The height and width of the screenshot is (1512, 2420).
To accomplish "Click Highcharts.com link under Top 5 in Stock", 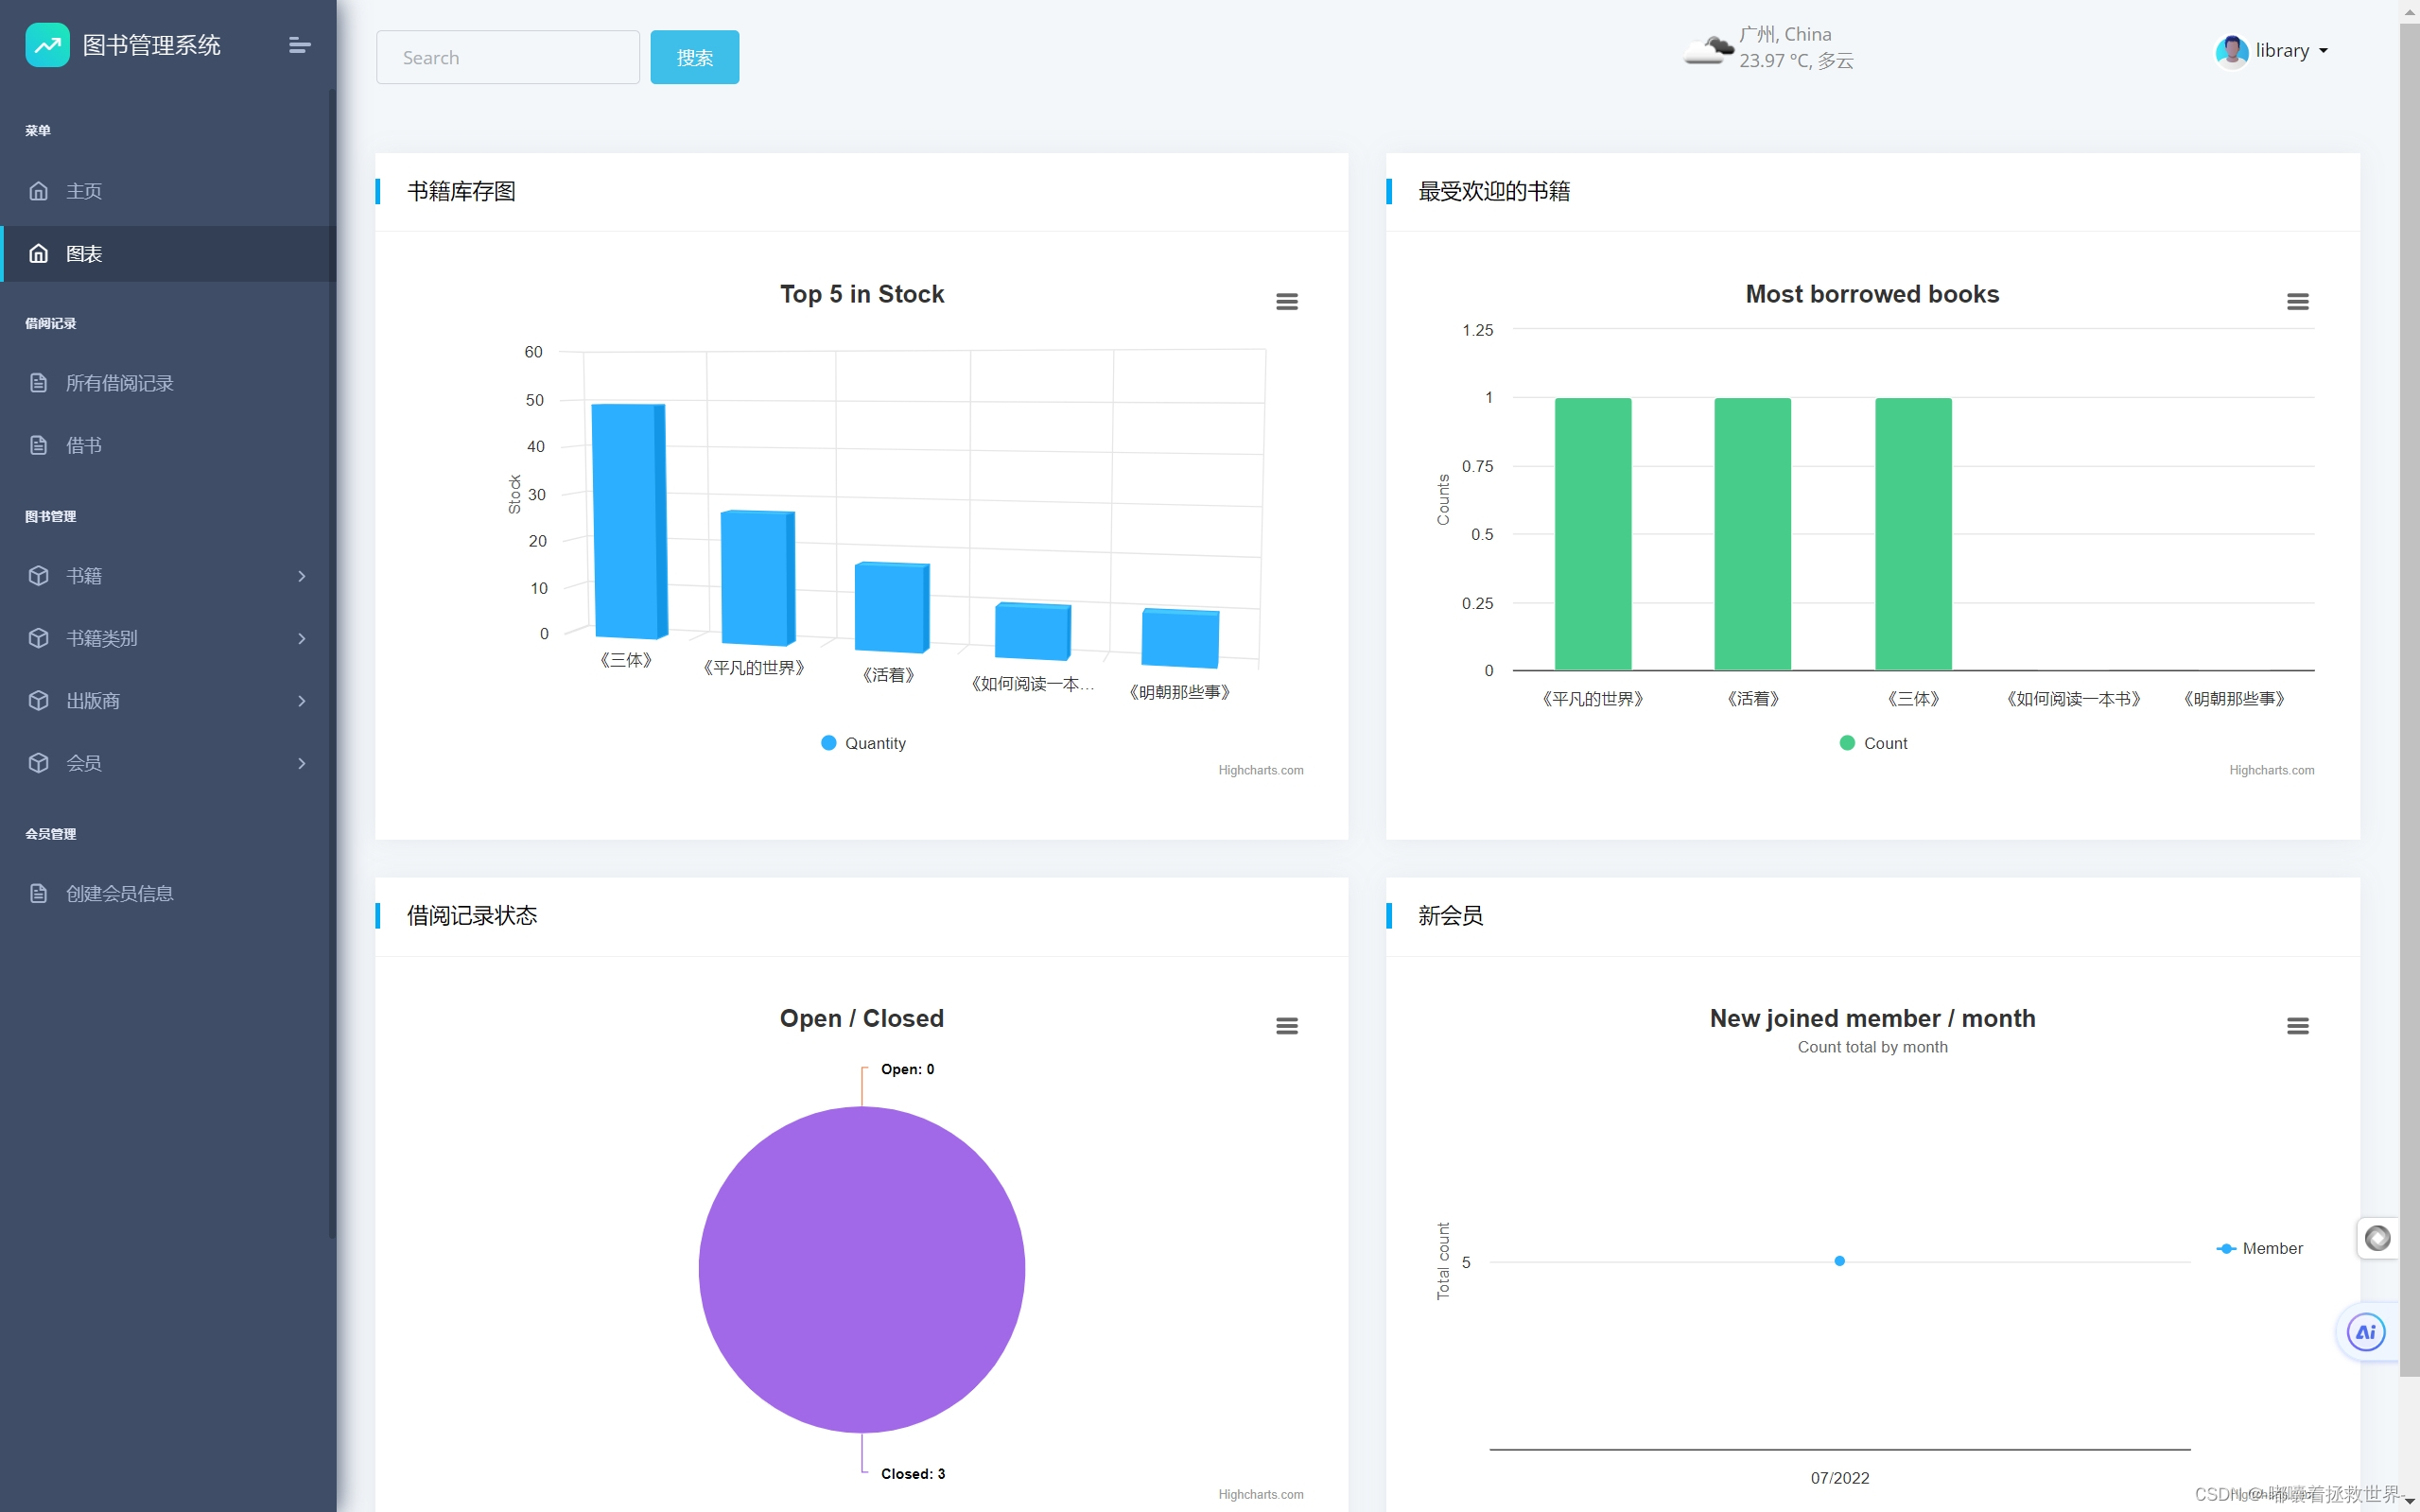I will tap(1260, 770).
